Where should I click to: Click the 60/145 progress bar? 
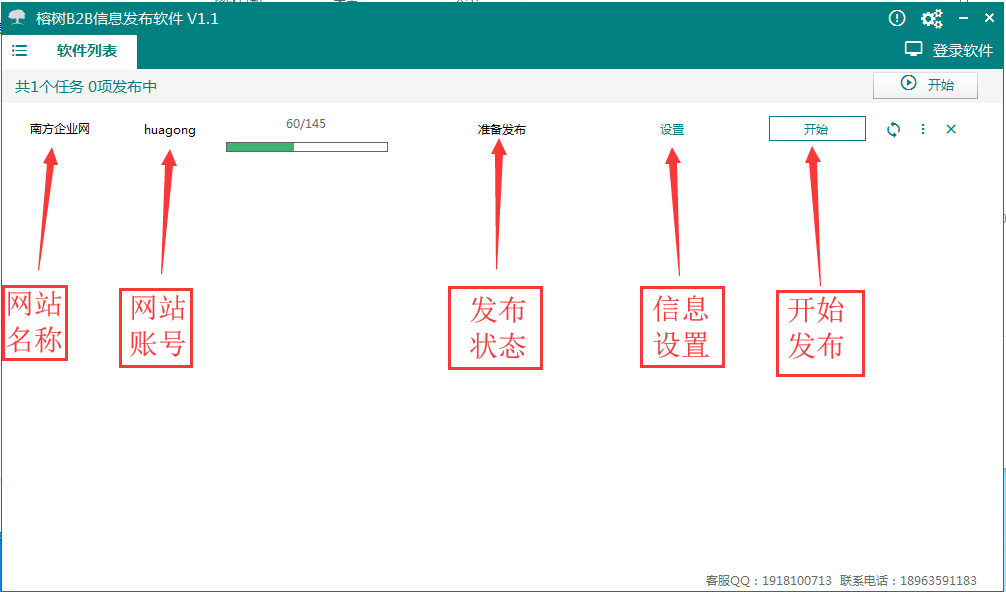307,147
